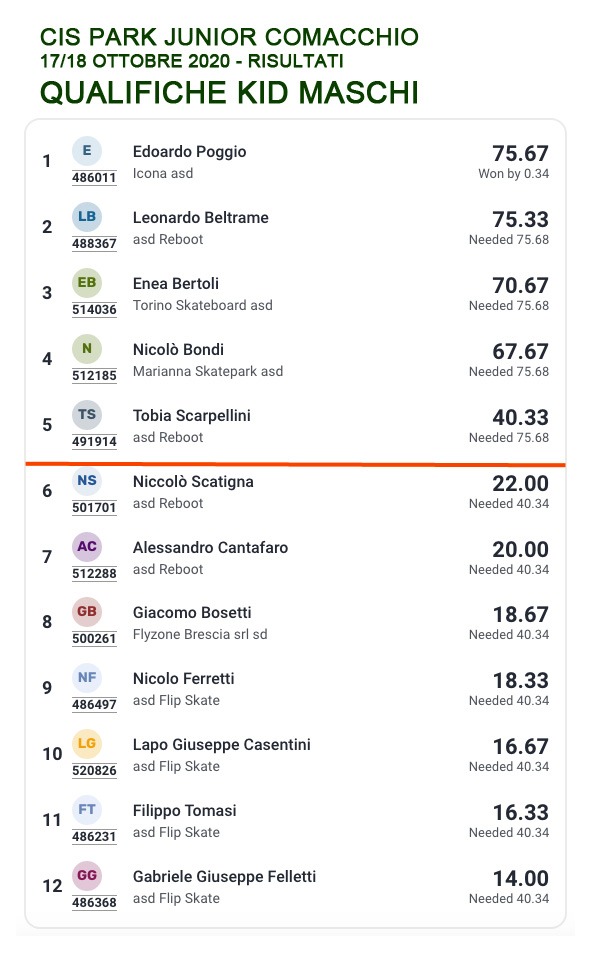
Task: Select the name Leonardo Beltrame
Action: (x=200, y=218)
